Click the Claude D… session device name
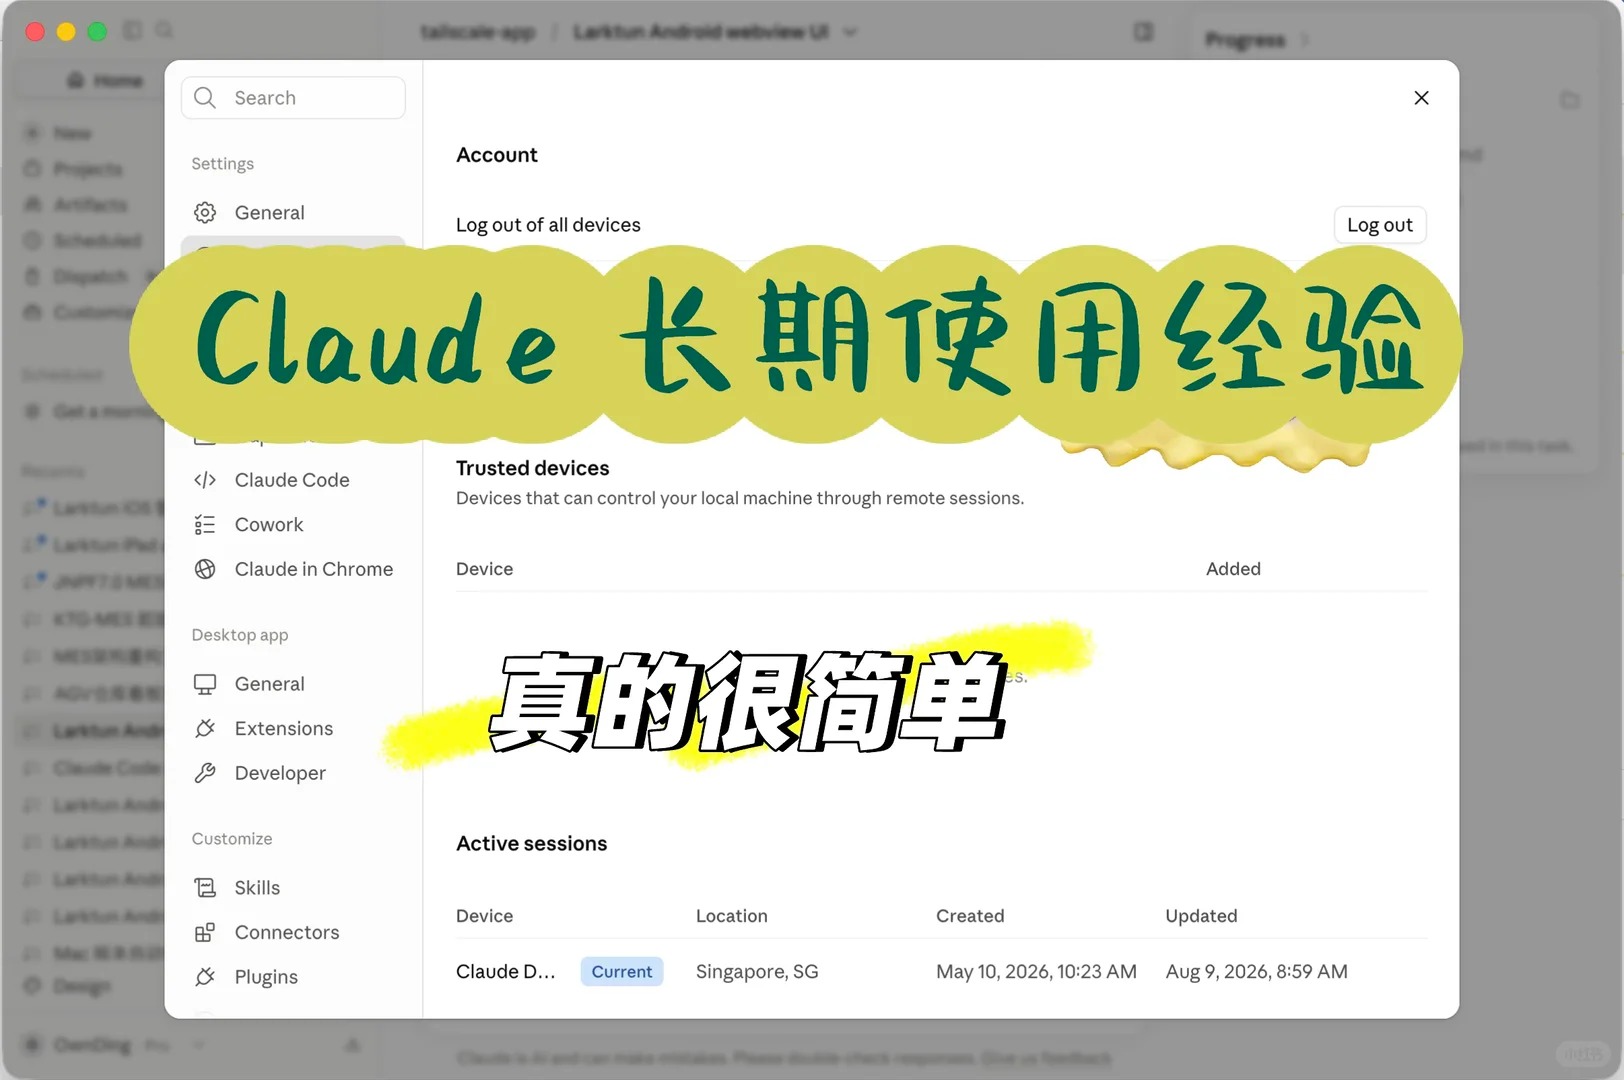 tap(505, 972)
